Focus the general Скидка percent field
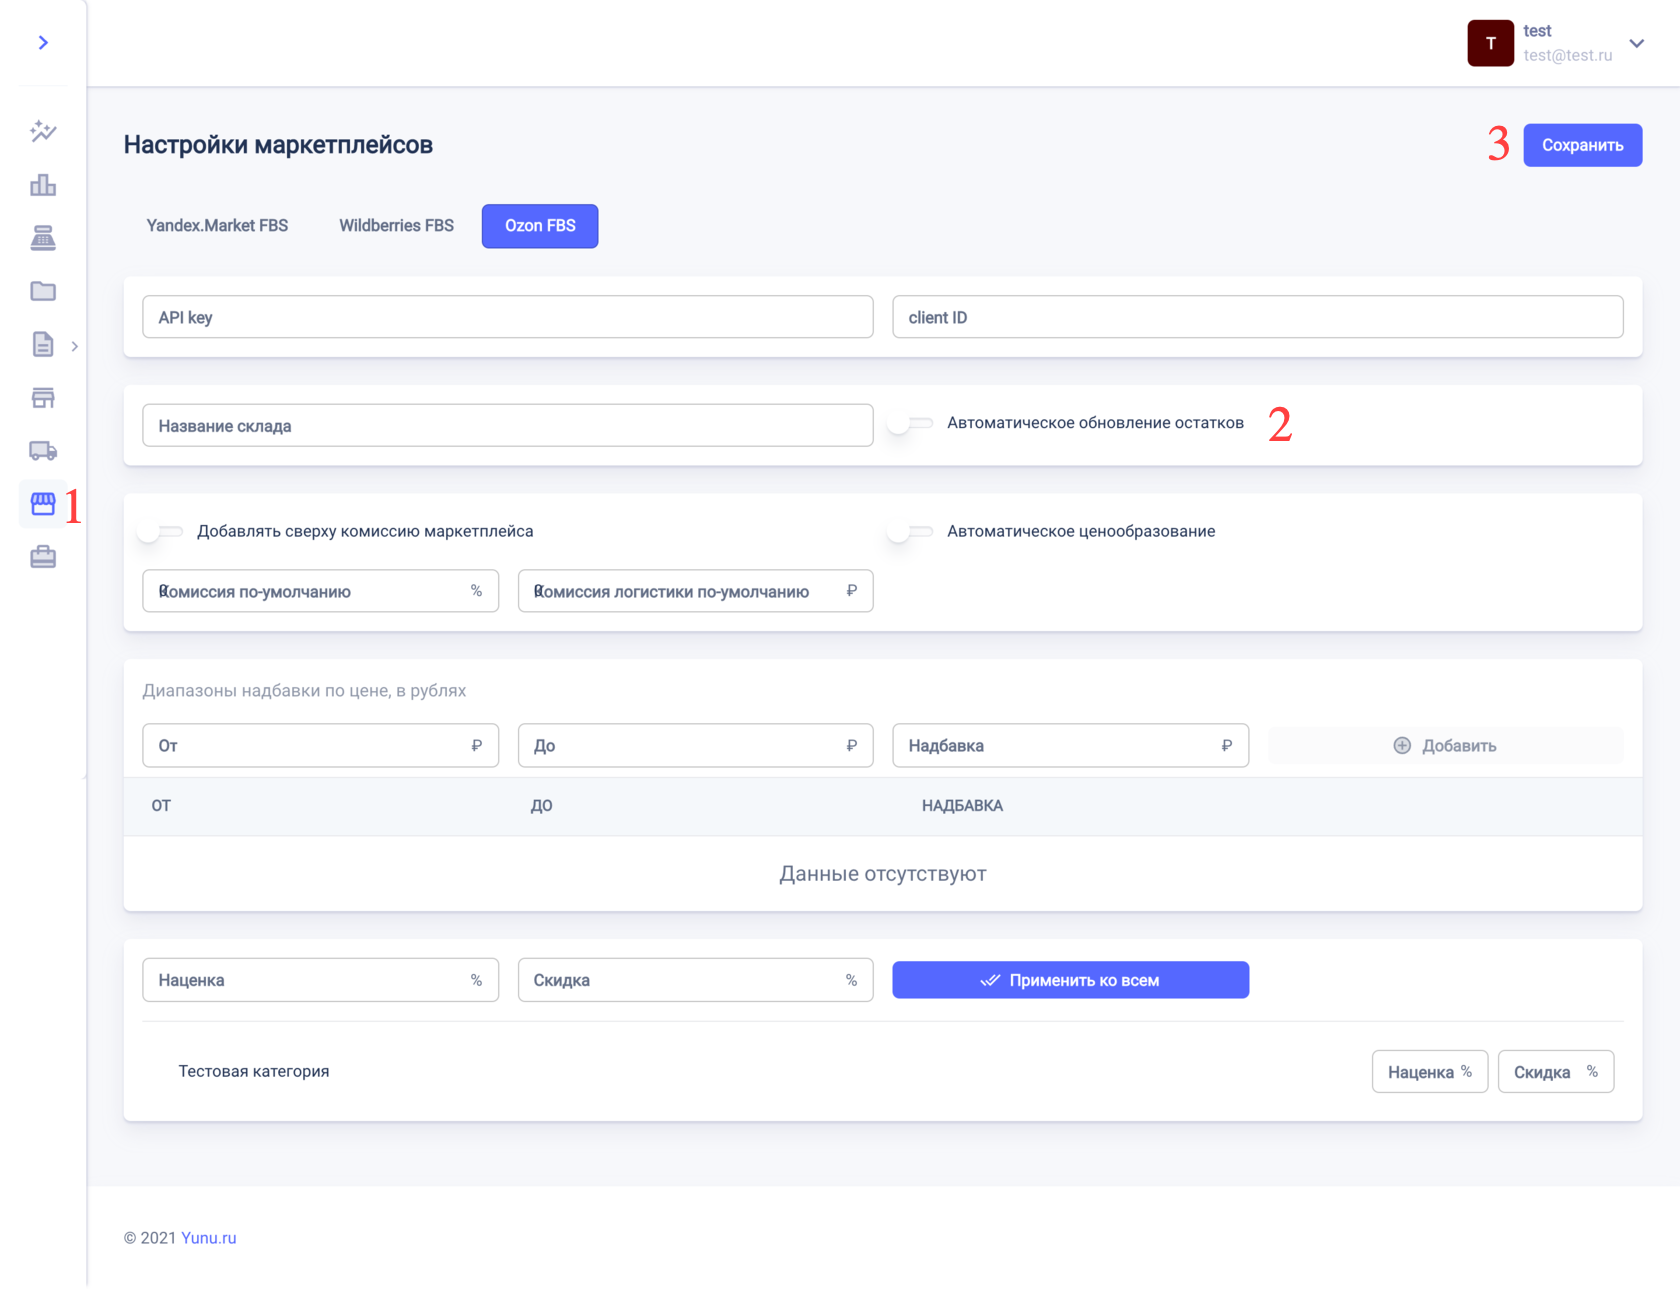This screenshot has width=1680, height=1289. 695,980
